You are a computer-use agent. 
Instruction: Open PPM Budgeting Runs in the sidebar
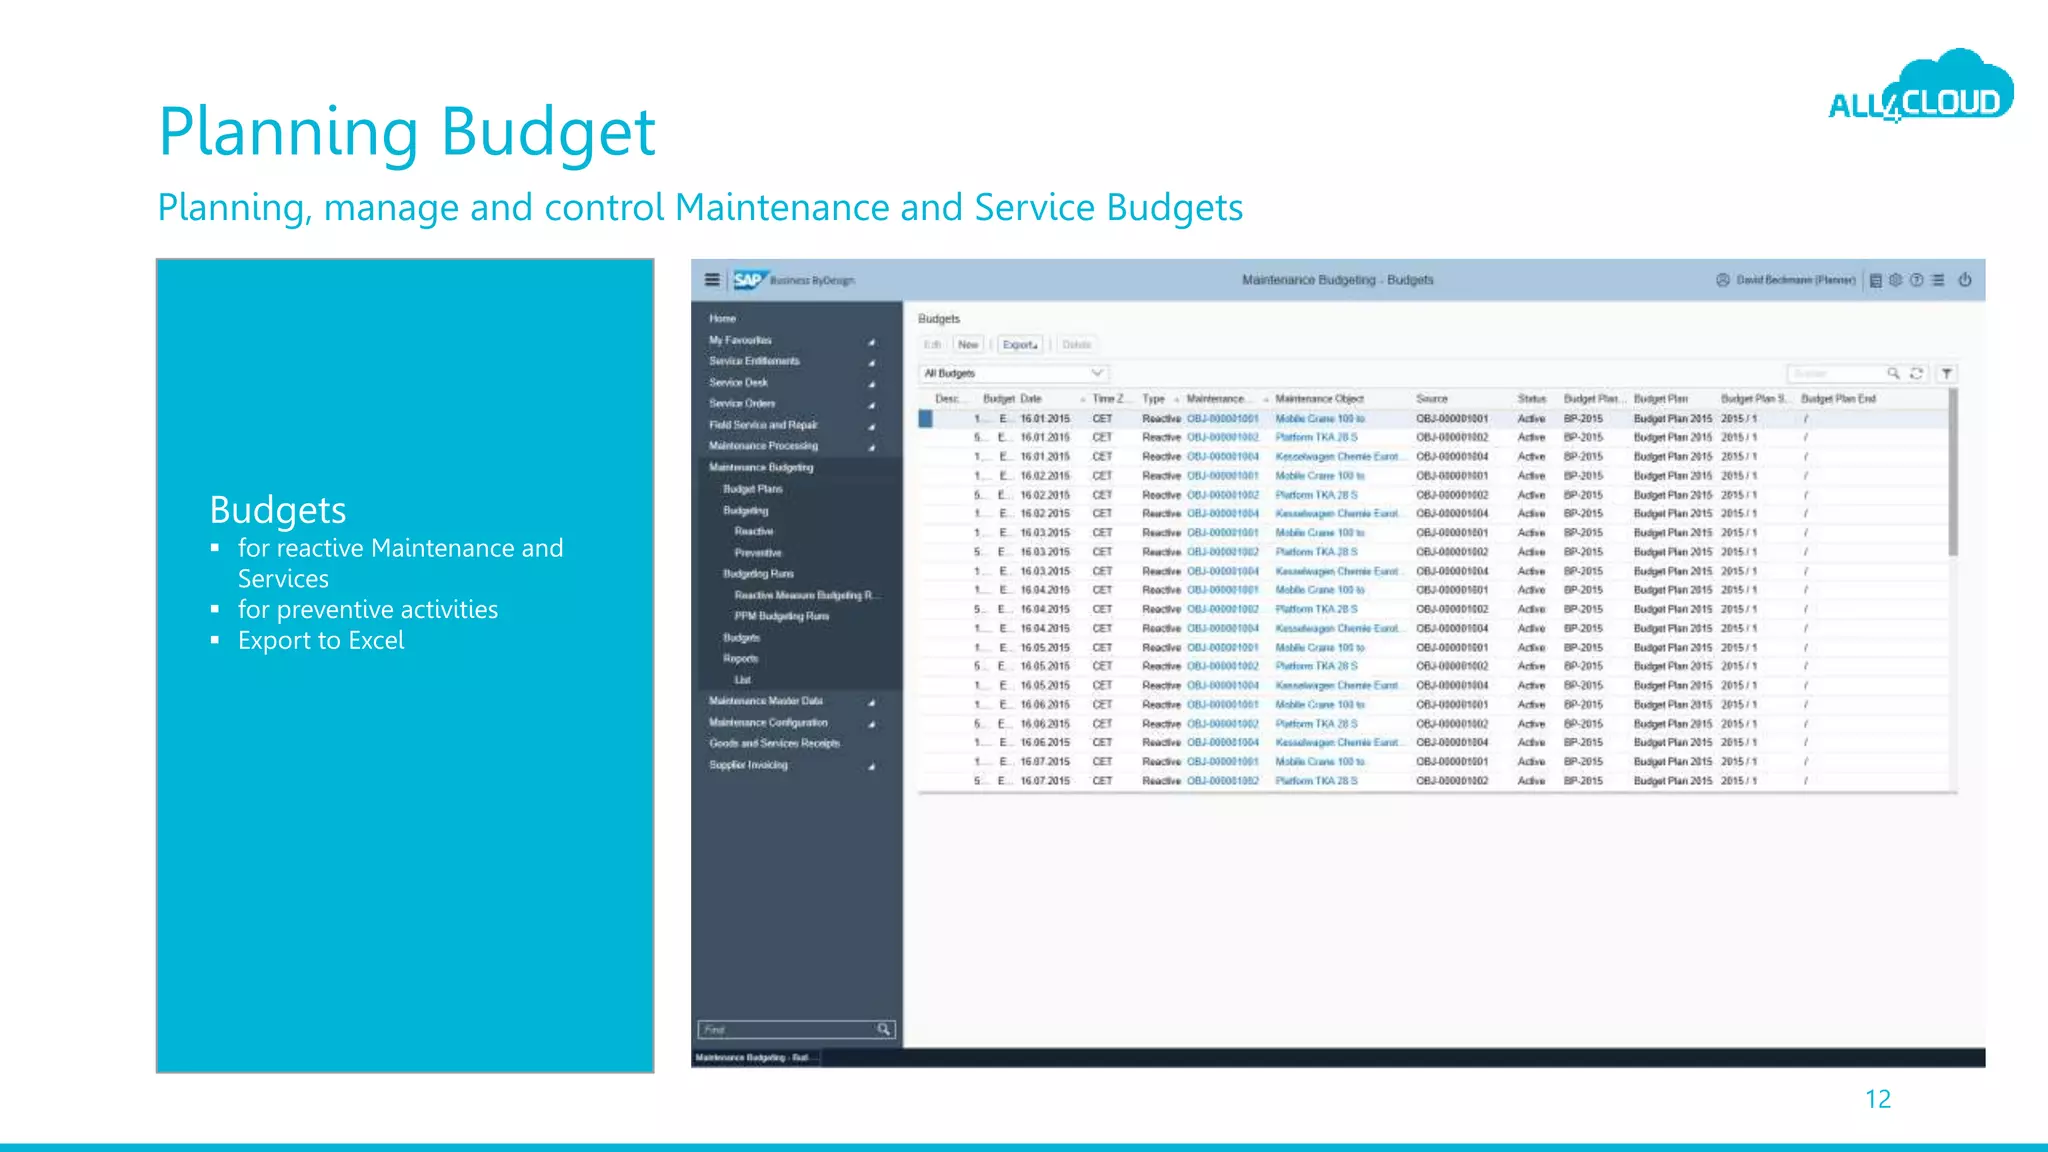[x=782, y=616]
